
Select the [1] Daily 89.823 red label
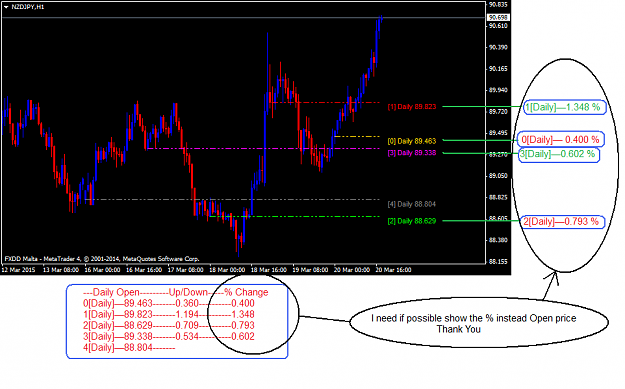412,107
